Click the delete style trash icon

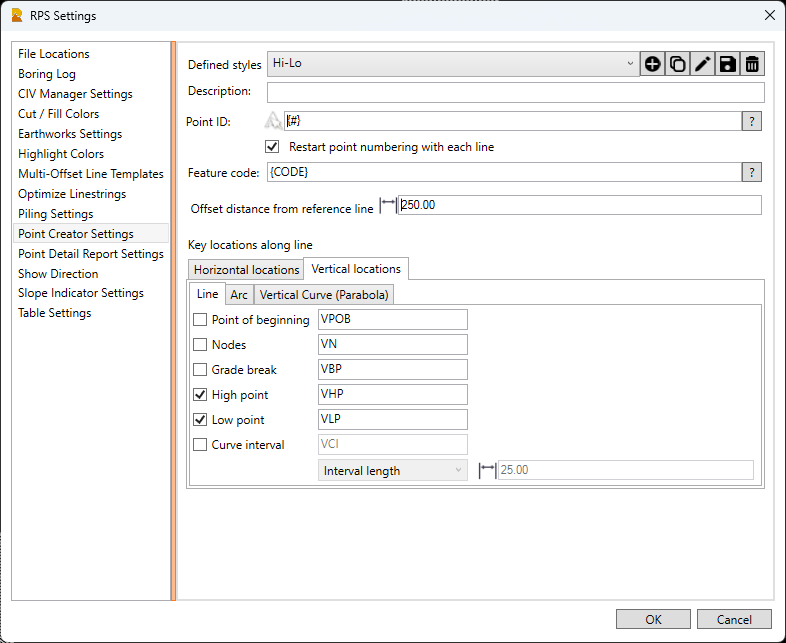(x=752, y=64)
